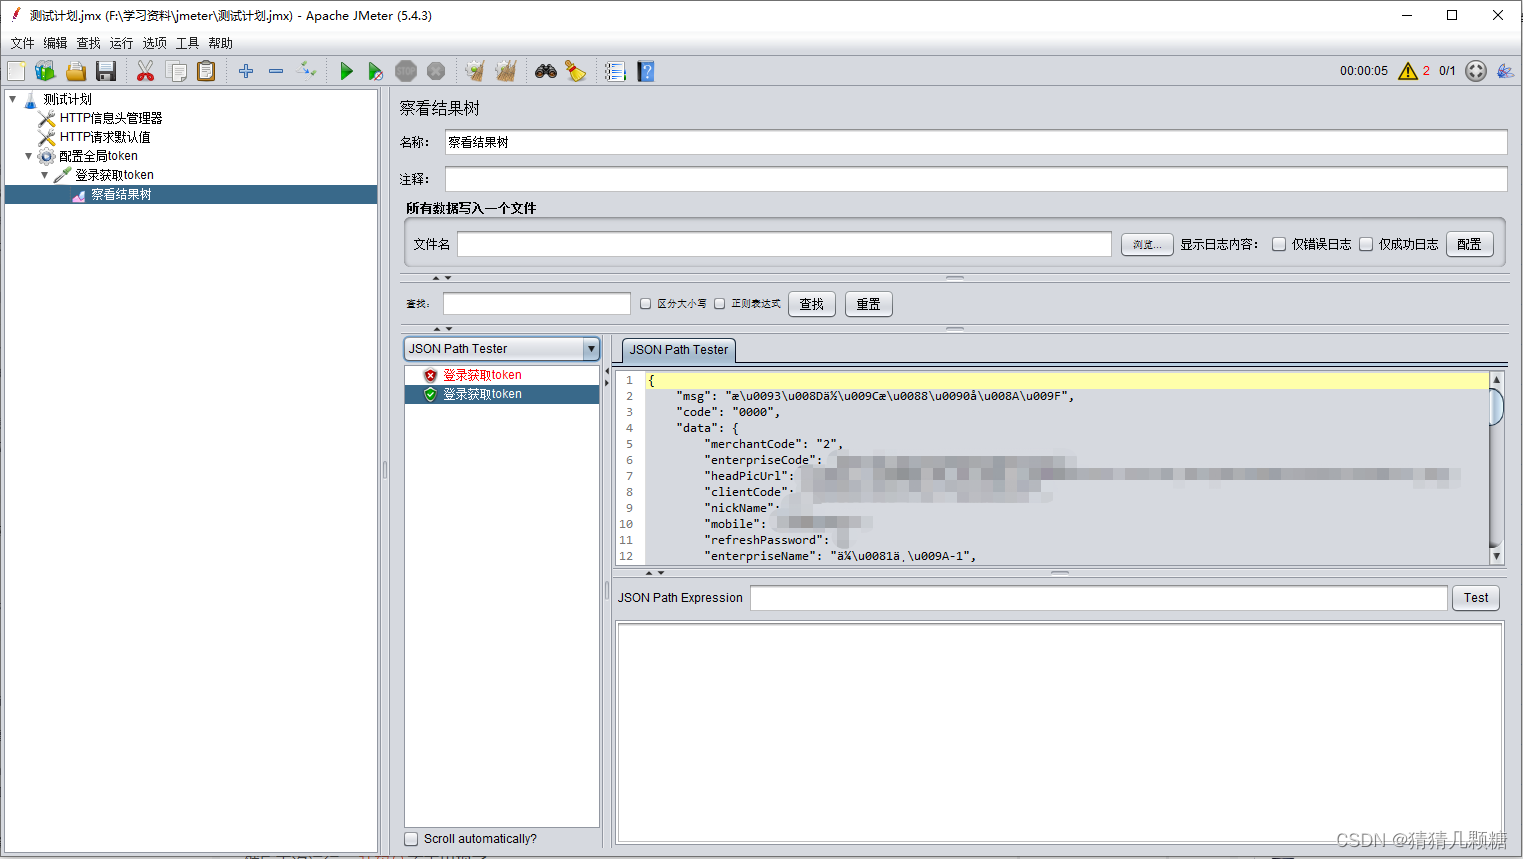This screenshot has height=859, width=1523.
Task: Click the response scrollbar up arrow
Action: (x=1496, y=380)
